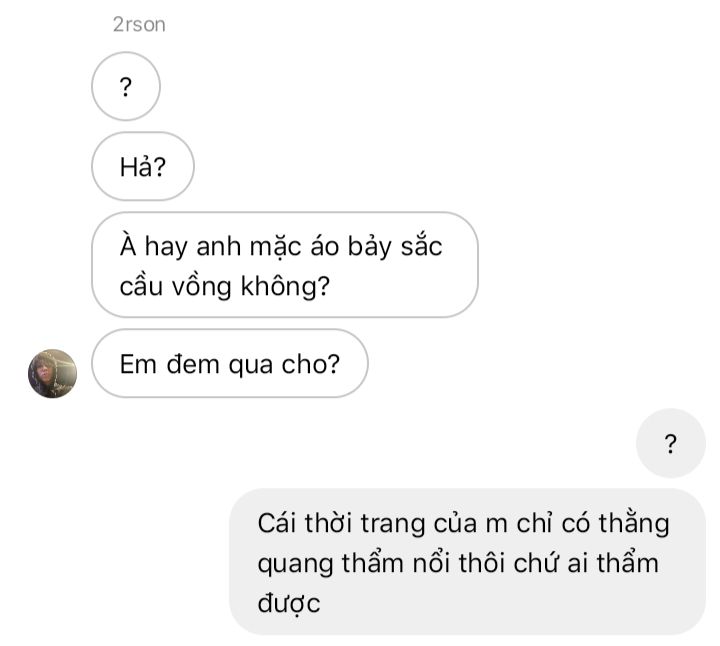Click the "thằng" word in the last message

coord(634,523)
